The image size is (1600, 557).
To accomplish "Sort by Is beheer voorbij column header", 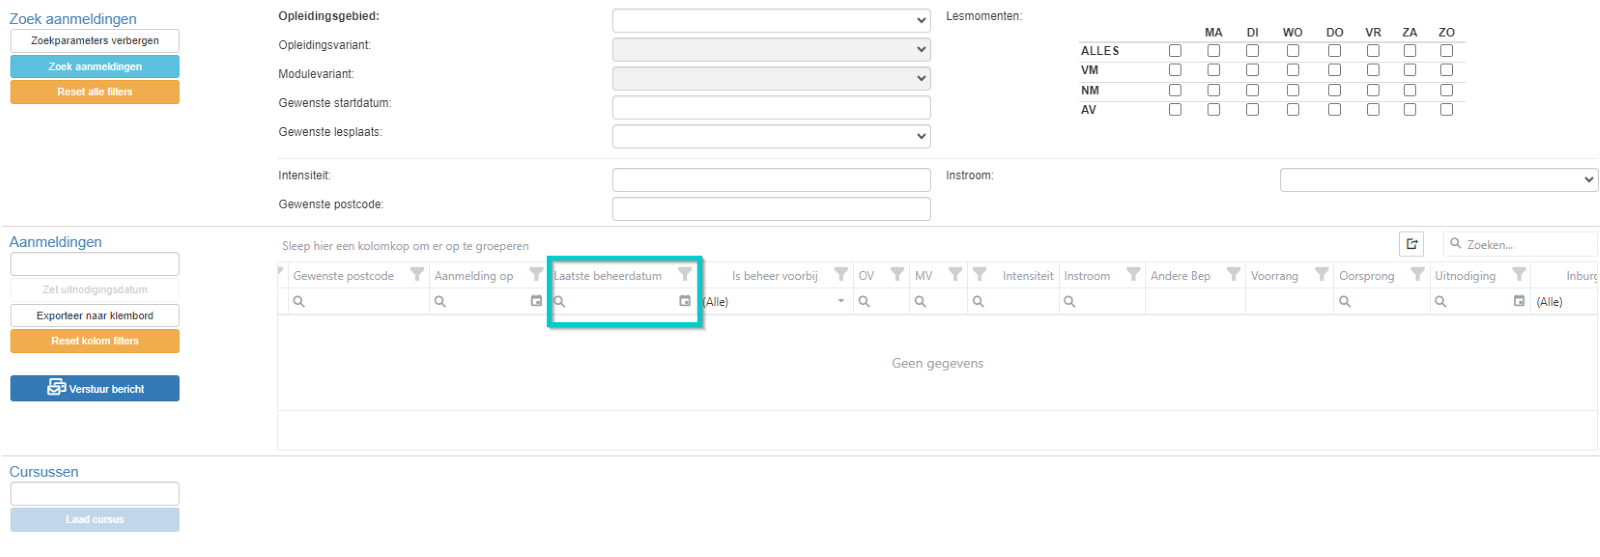I will 775,276.
